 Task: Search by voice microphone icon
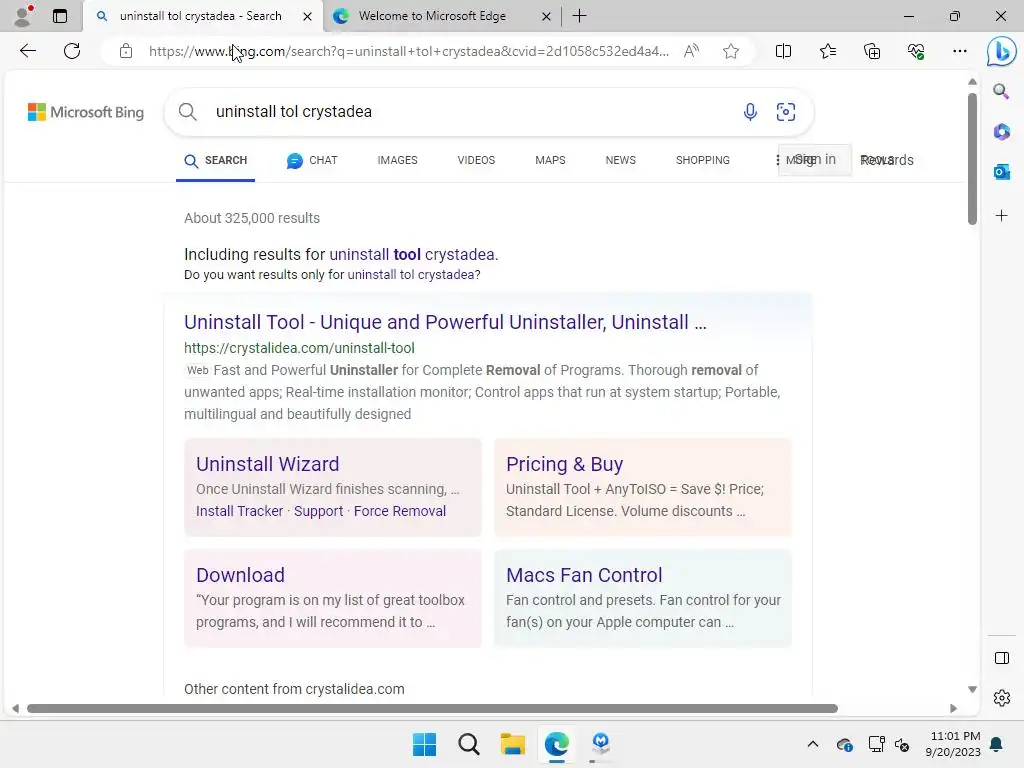click(x=750, y=112)
